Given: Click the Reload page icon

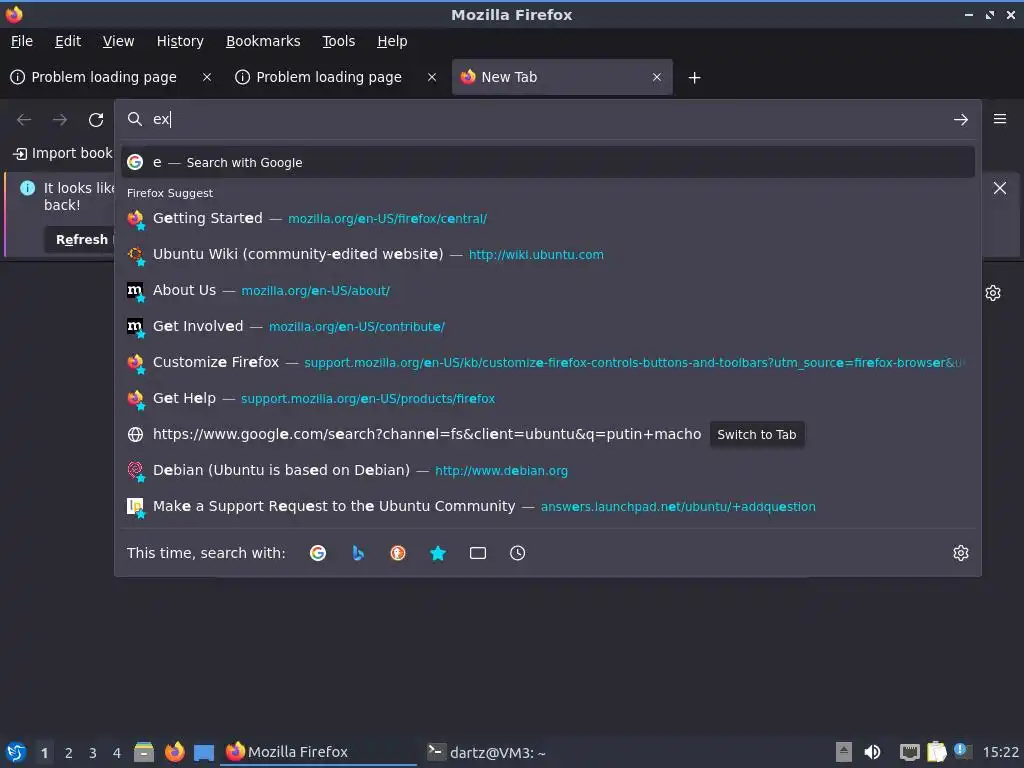Looking at the screenshot, I should (x=96, y=120).
